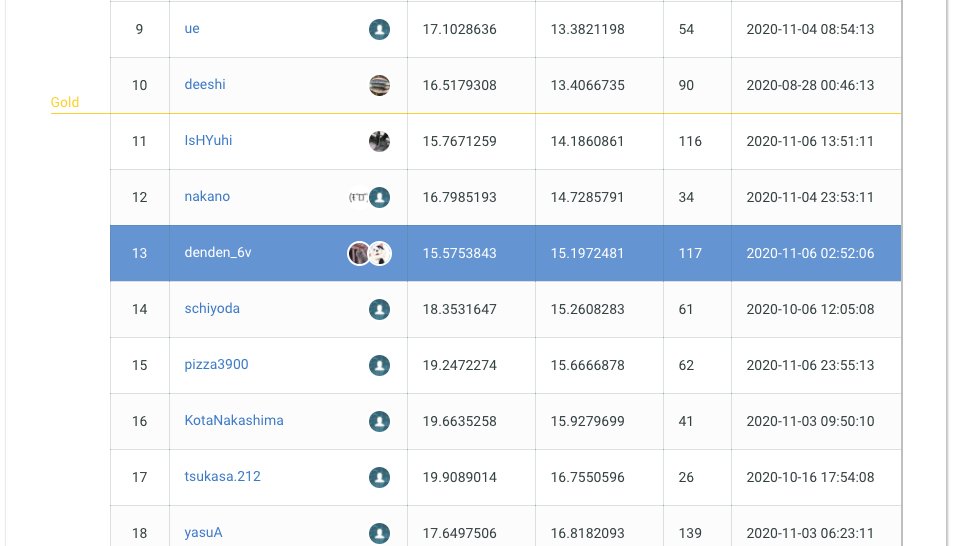
Task: Click timestamp 2020-08-28 00:46:13
Action: (810, 85)
